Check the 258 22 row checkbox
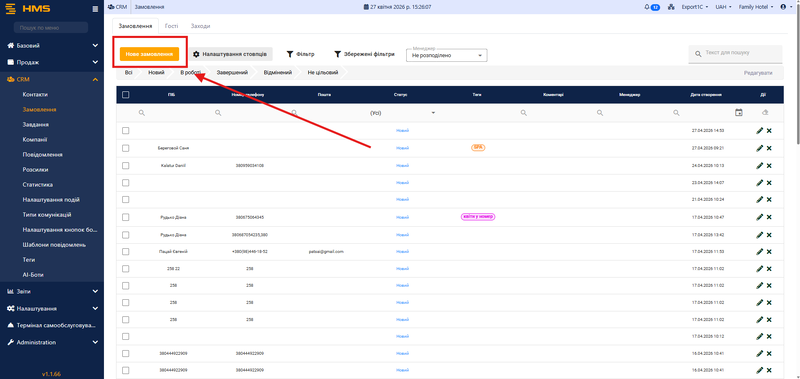Image resolution: width=800 pixels, height=379 pixels. pos(126,268)
